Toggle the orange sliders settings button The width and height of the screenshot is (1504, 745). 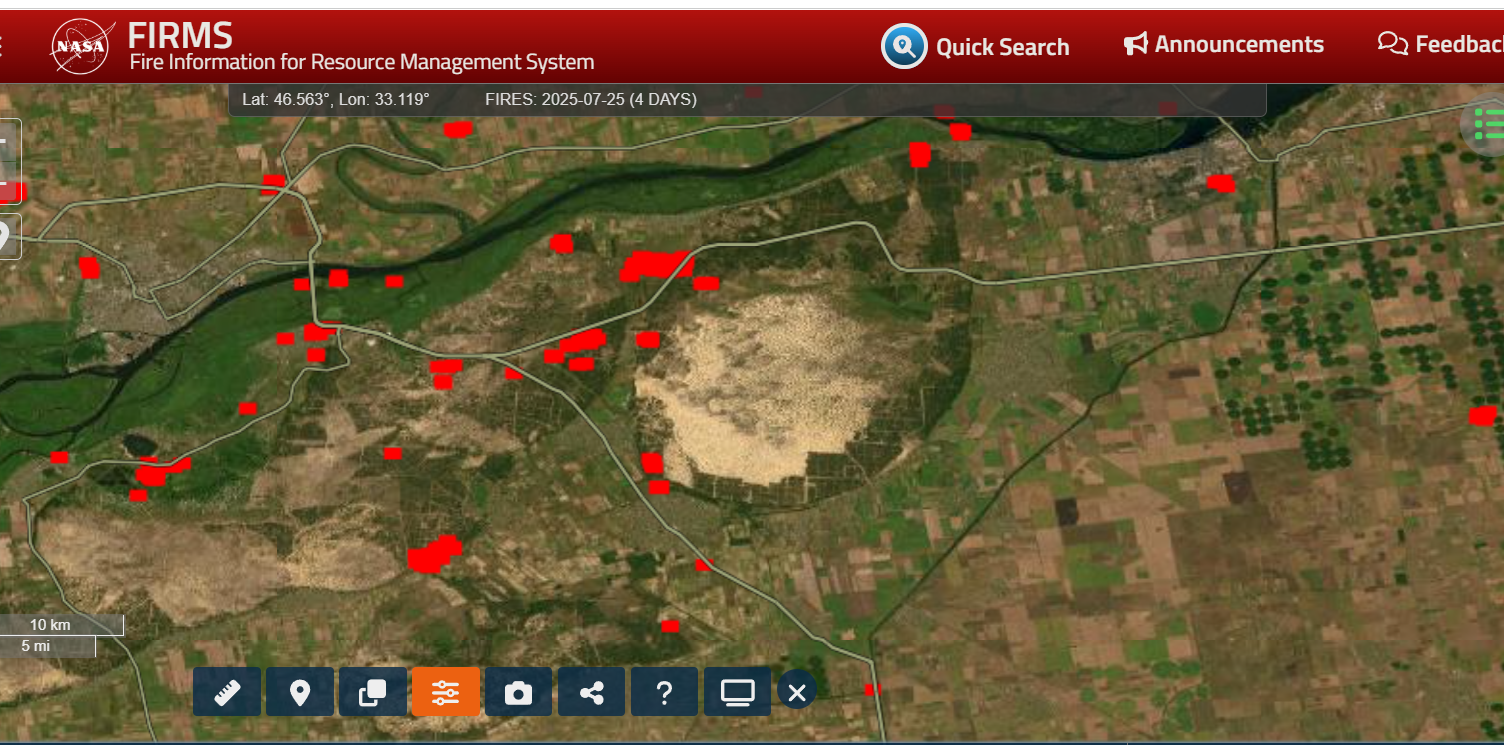point(446,692)
